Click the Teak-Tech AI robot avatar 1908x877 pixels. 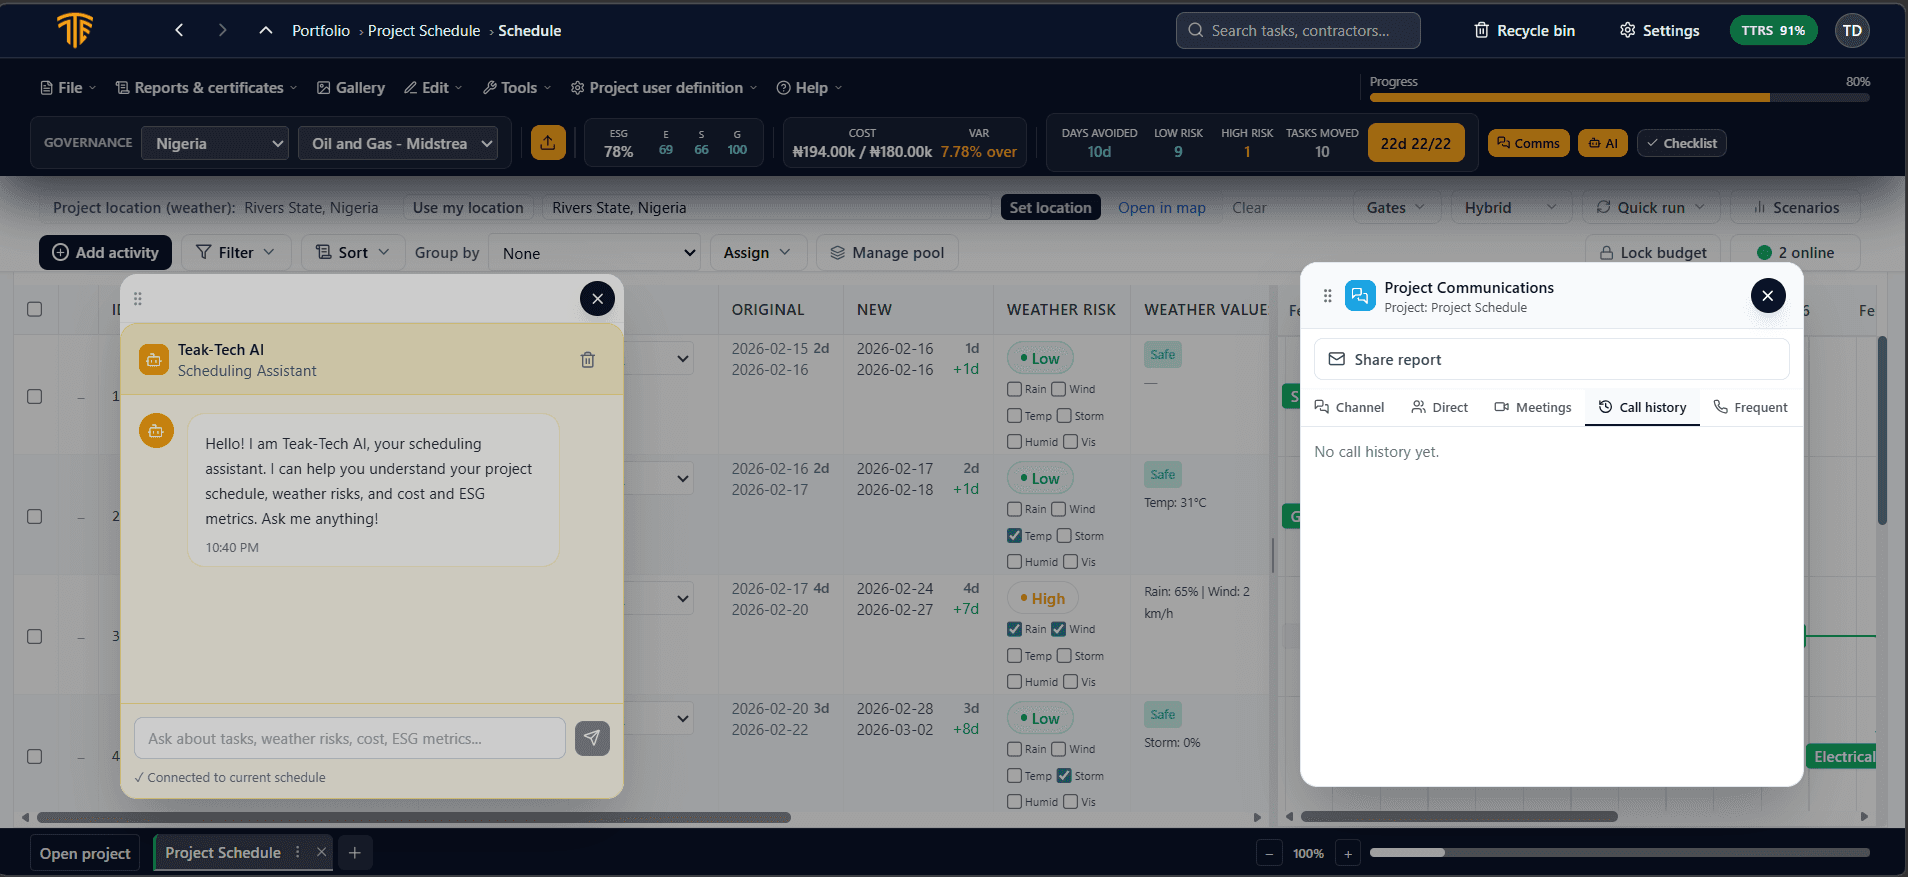[154, 360]
